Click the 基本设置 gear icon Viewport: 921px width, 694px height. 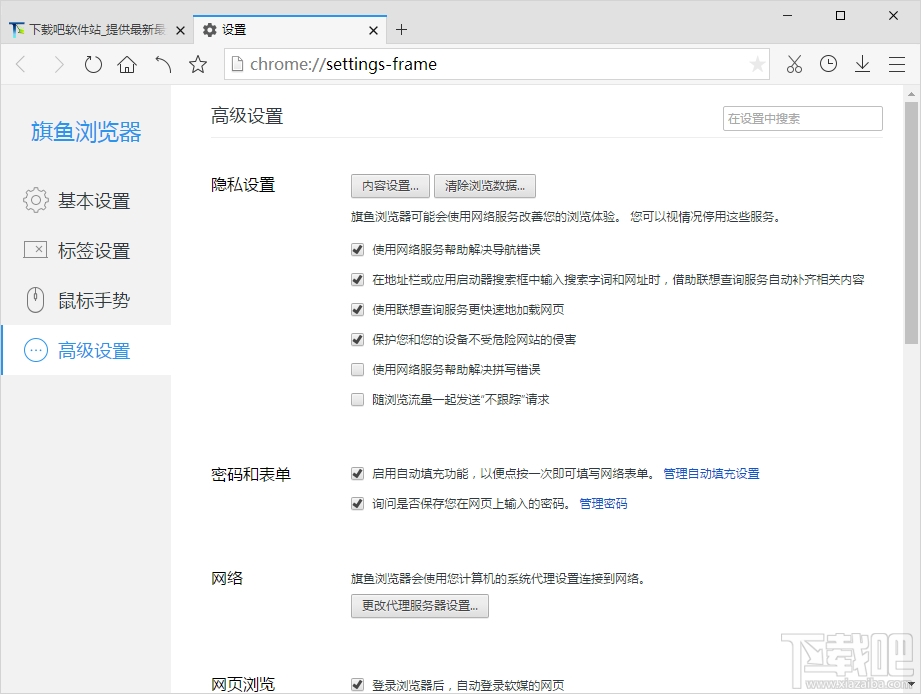coord(35,200)
